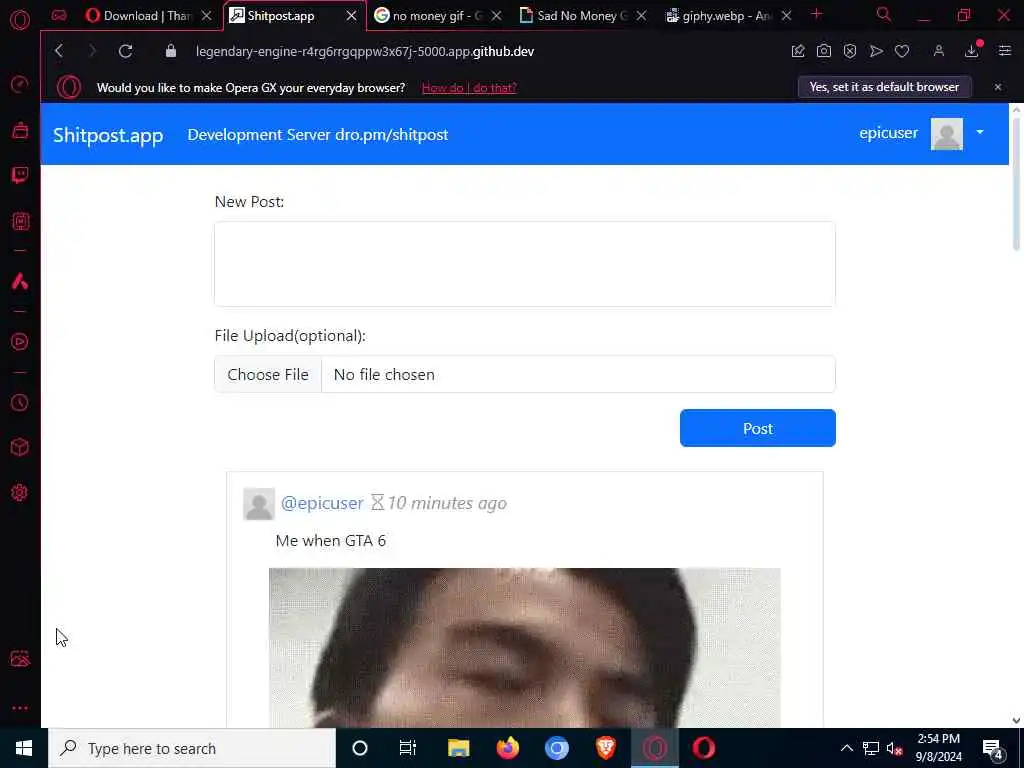Show hidden system tray icons

pos(846,748)
